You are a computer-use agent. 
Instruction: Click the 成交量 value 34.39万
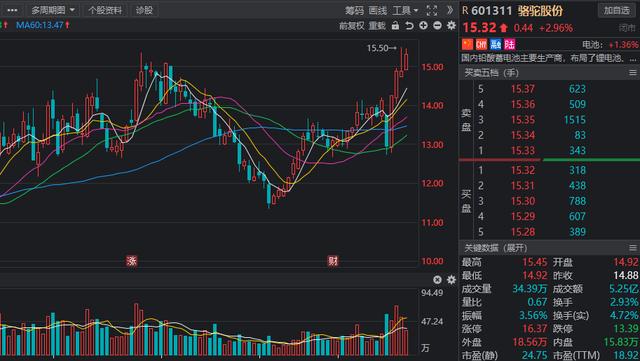pyautogui.click(x=530, y=289)
